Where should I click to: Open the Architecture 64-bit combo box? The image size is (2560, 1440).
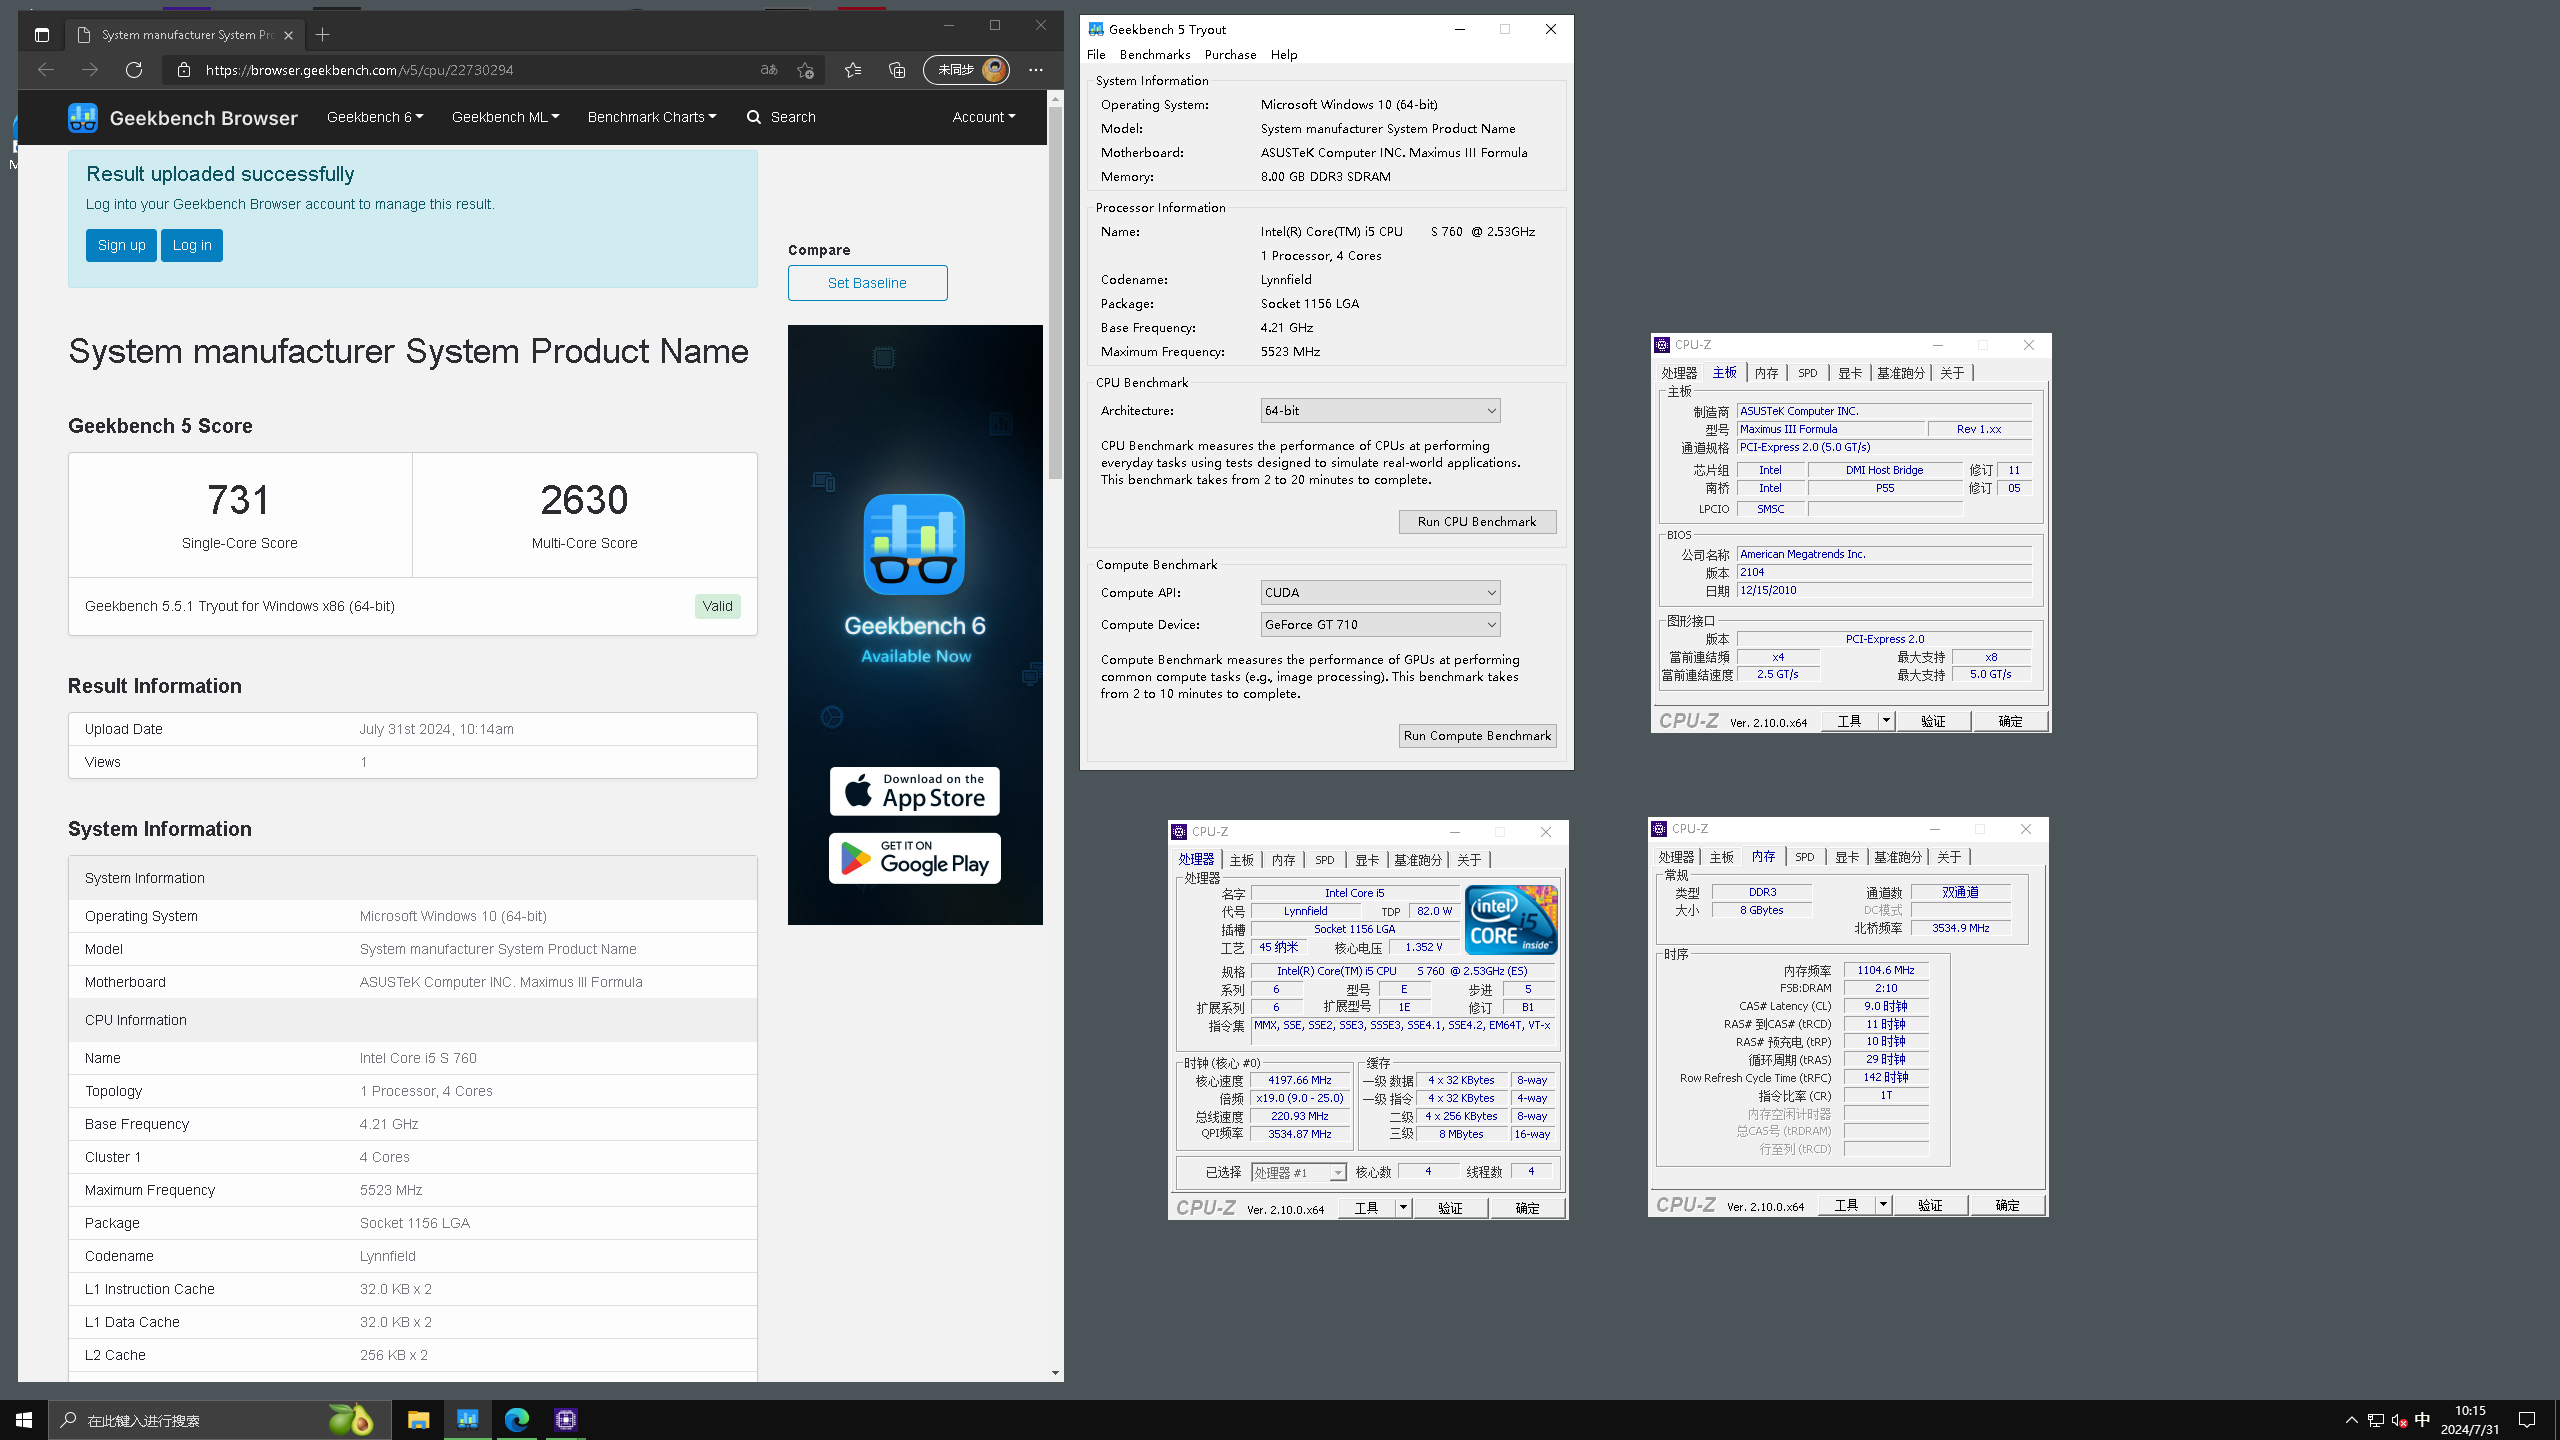[x=1380, y=411]
